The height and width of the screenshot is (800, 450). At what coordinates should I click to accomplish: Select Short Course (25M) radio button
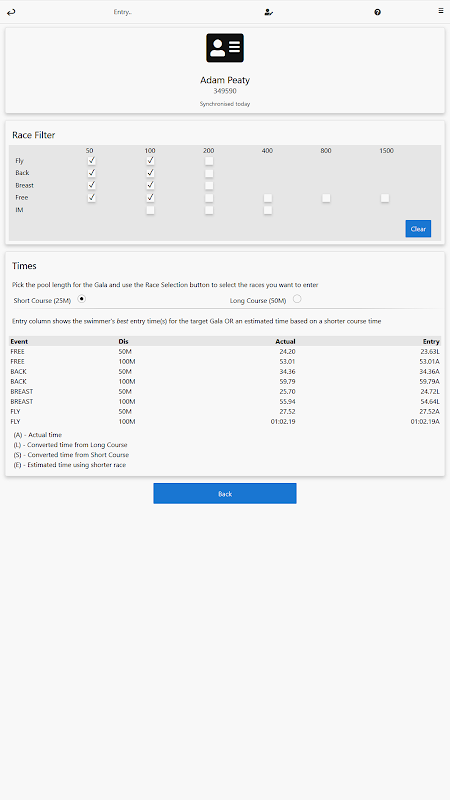(82, 299)
